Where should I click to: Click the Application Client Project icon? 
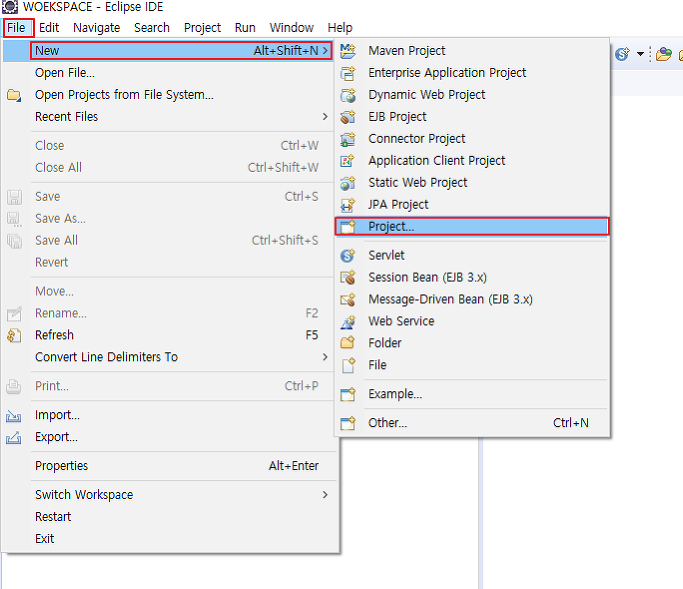tap(348, 161)
